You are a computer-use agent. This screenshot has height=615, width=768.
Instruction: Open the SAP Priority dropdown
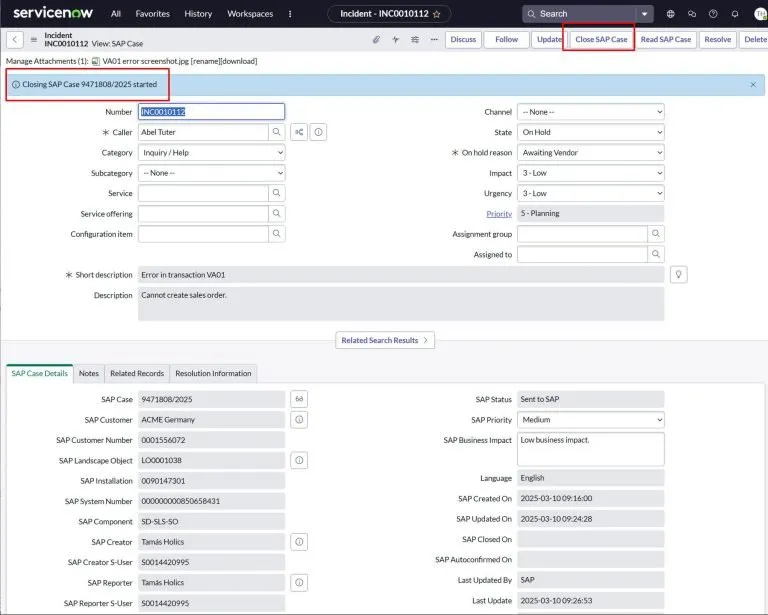tap(591, 420)
